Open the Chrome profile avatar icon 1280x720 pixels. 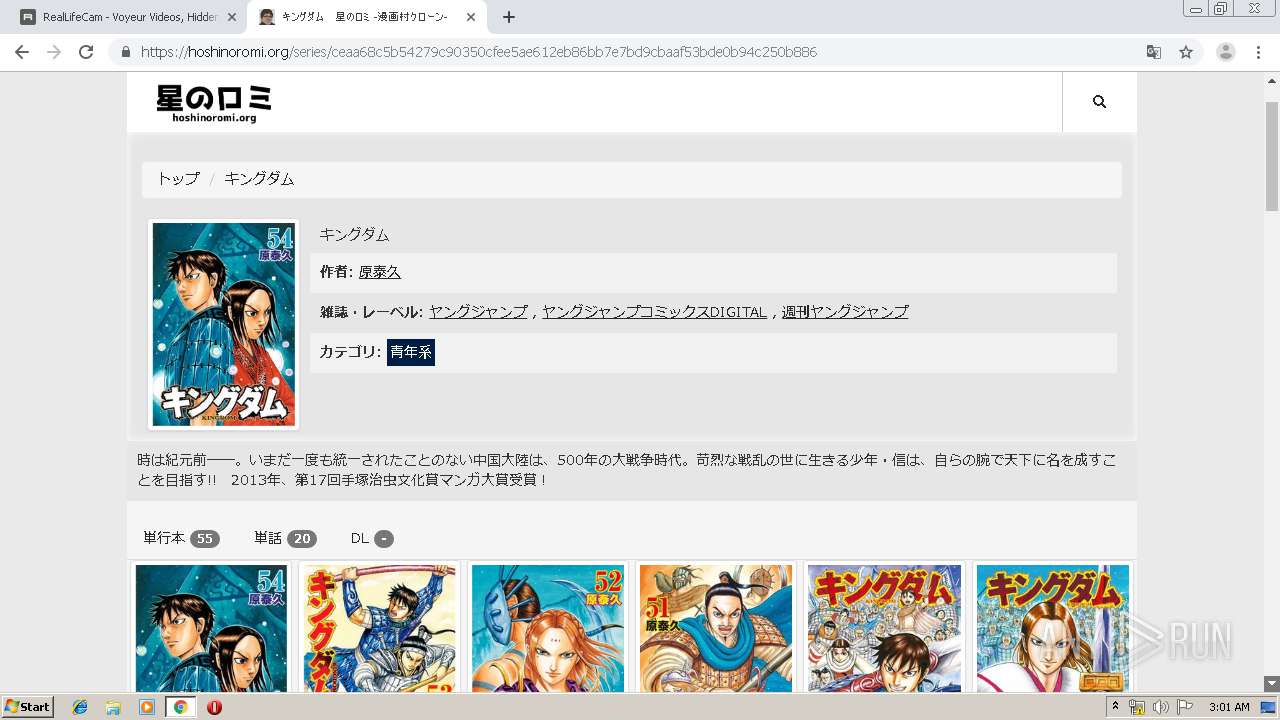click(x=1225, y=52)
